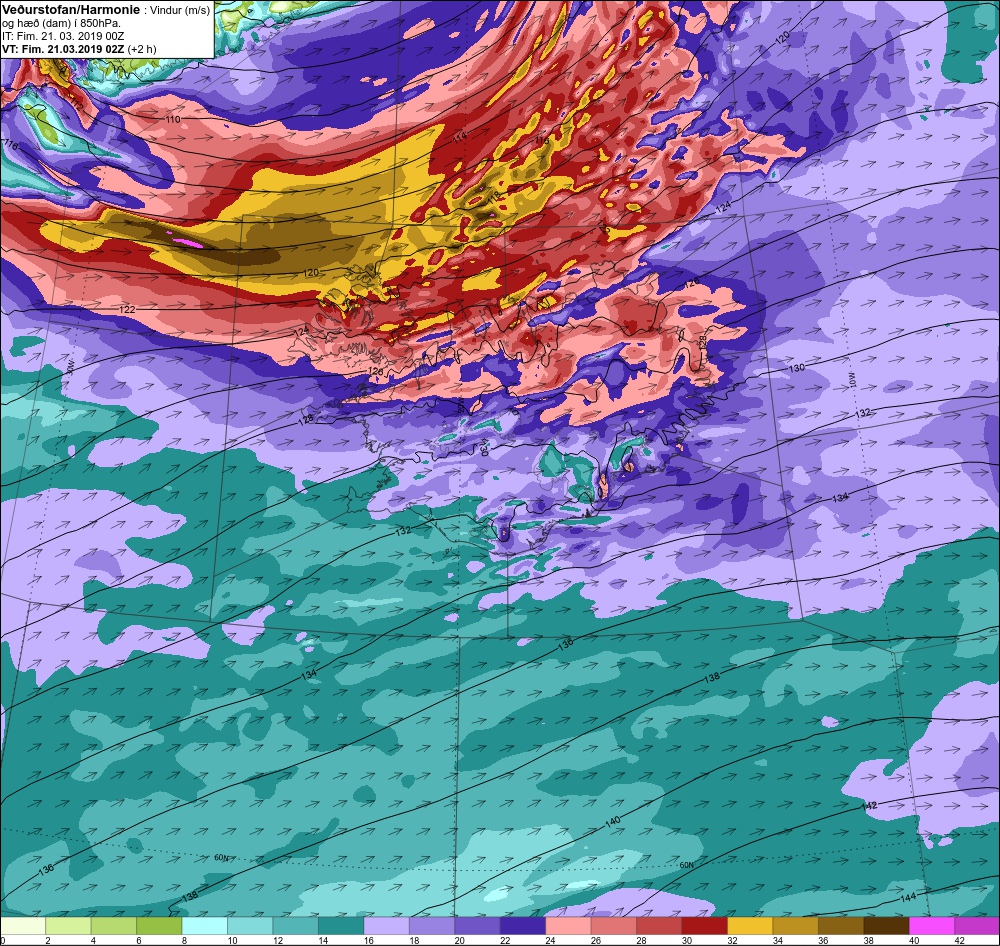This screenshot has width=1000, height=946.
Task: Click the golden yellow 32–34 m/s legend swatch
Action: click(x=750, y=926)
